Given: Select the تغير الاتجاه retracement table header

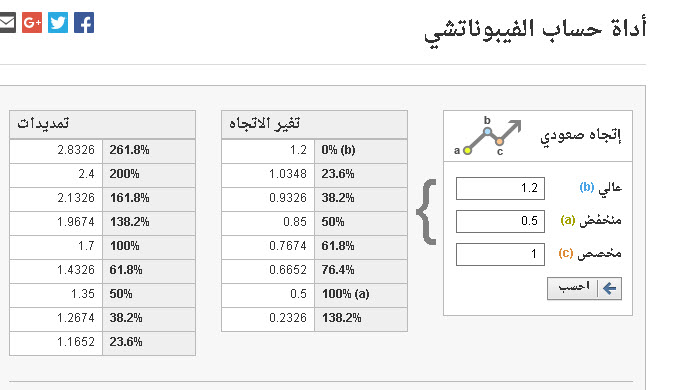Looking at the screenshot, I should [x=314, y=124].
